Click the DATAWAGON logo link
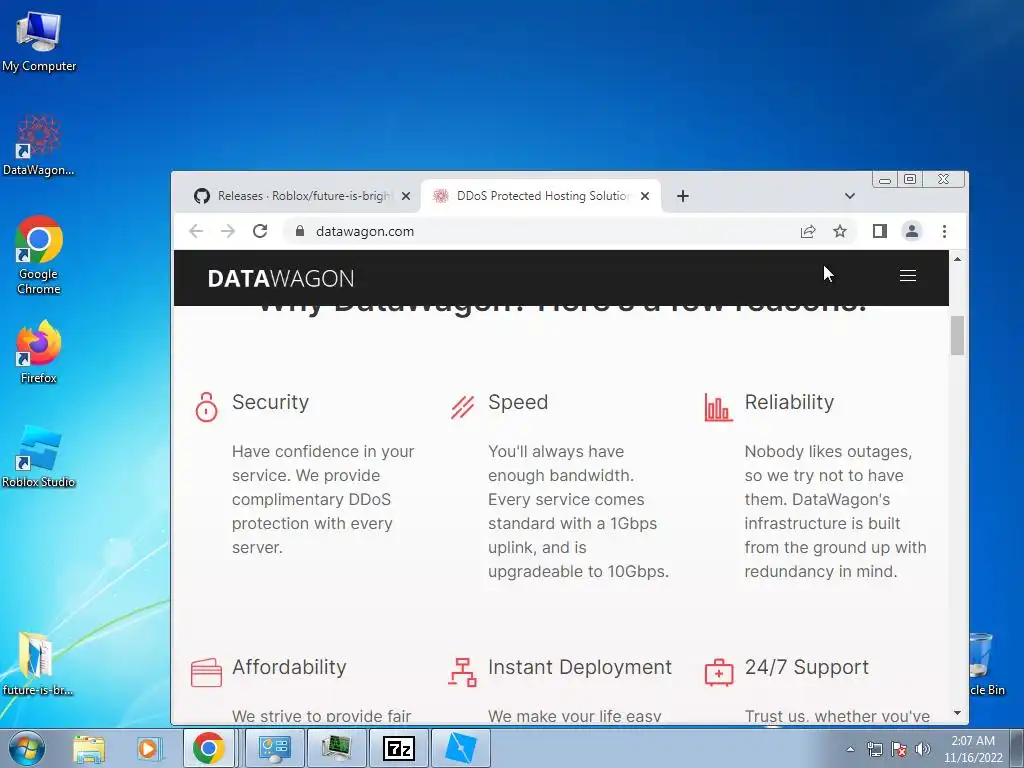The image size is (1024, 768). pyautogui.click(x=281, y=279)
